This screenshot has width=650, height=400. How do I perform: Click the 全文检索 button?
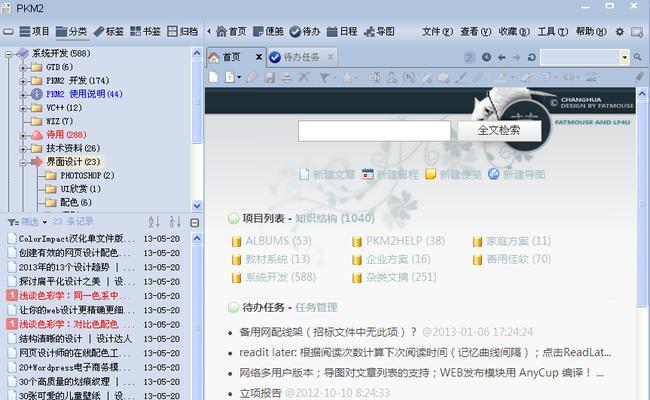[x=499, y=131]
